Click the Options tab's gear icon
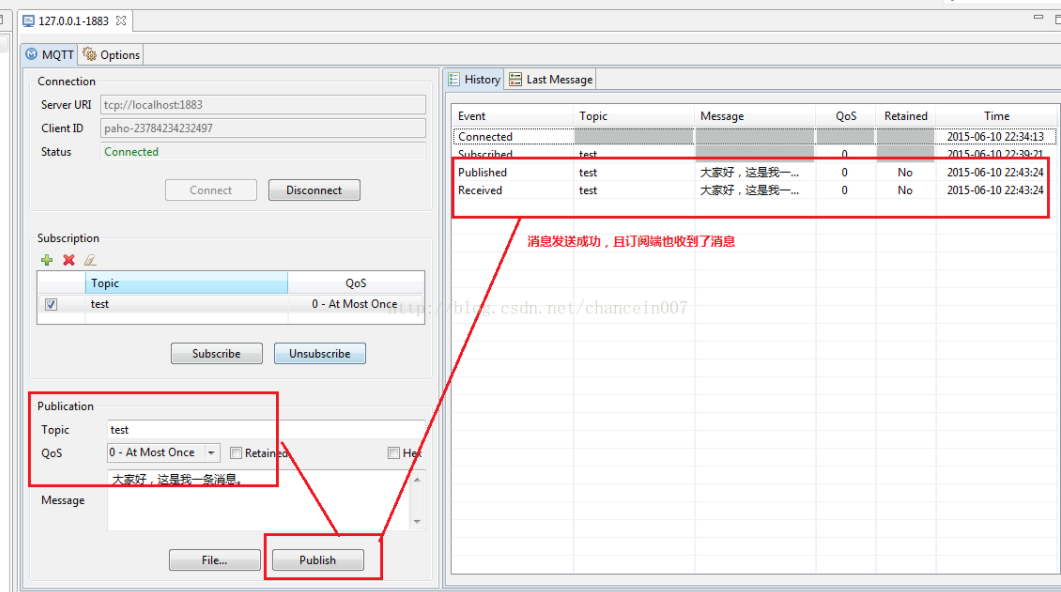This screenshot has height=592, width=1061. point(89,54)
